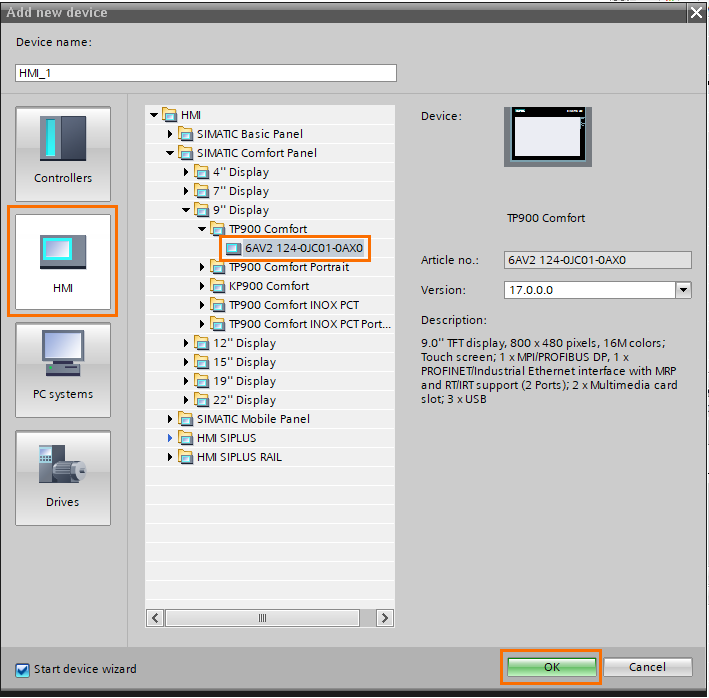Image resolution: width=709 pixels, height=698 pixels.
Task: Click the HMI SIPLUS folder icon
Action: coord(185,438)
